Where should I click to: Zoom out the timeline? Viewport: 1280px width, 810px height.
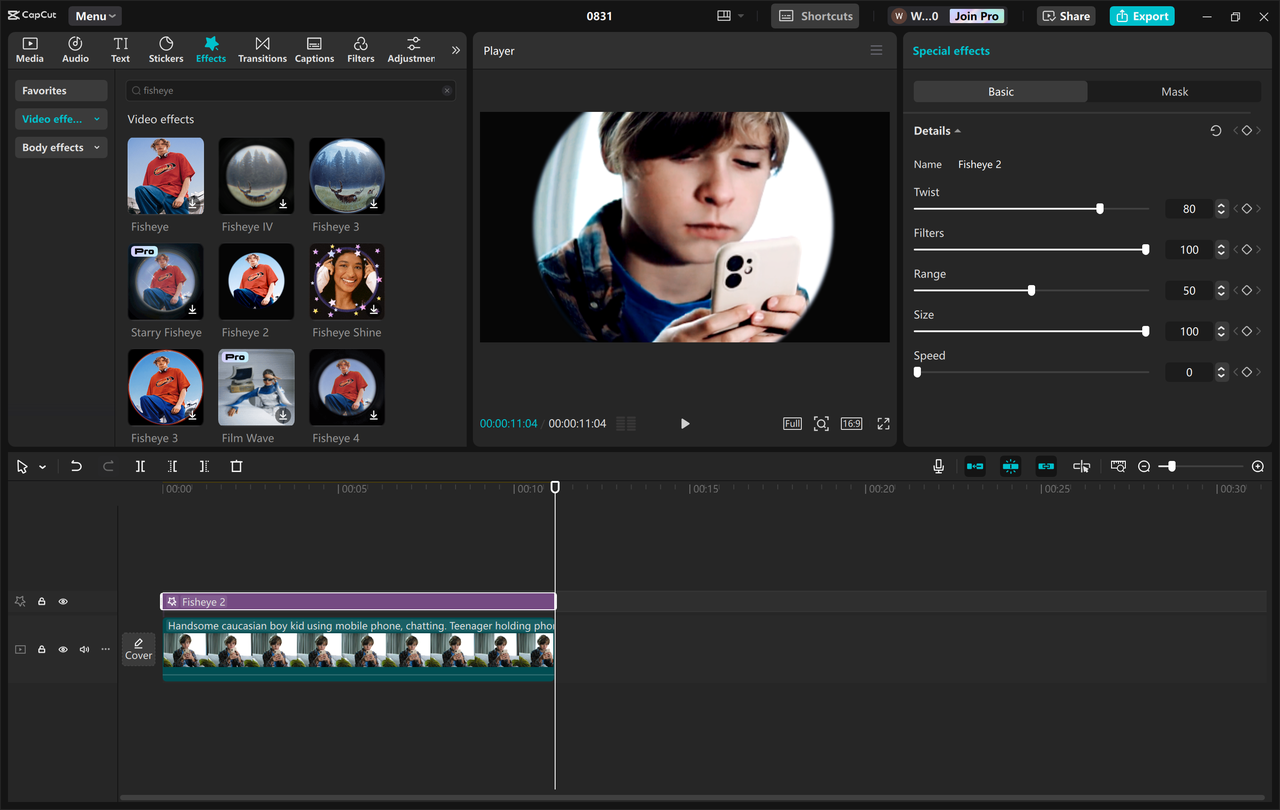click(x=1144, y=467)
